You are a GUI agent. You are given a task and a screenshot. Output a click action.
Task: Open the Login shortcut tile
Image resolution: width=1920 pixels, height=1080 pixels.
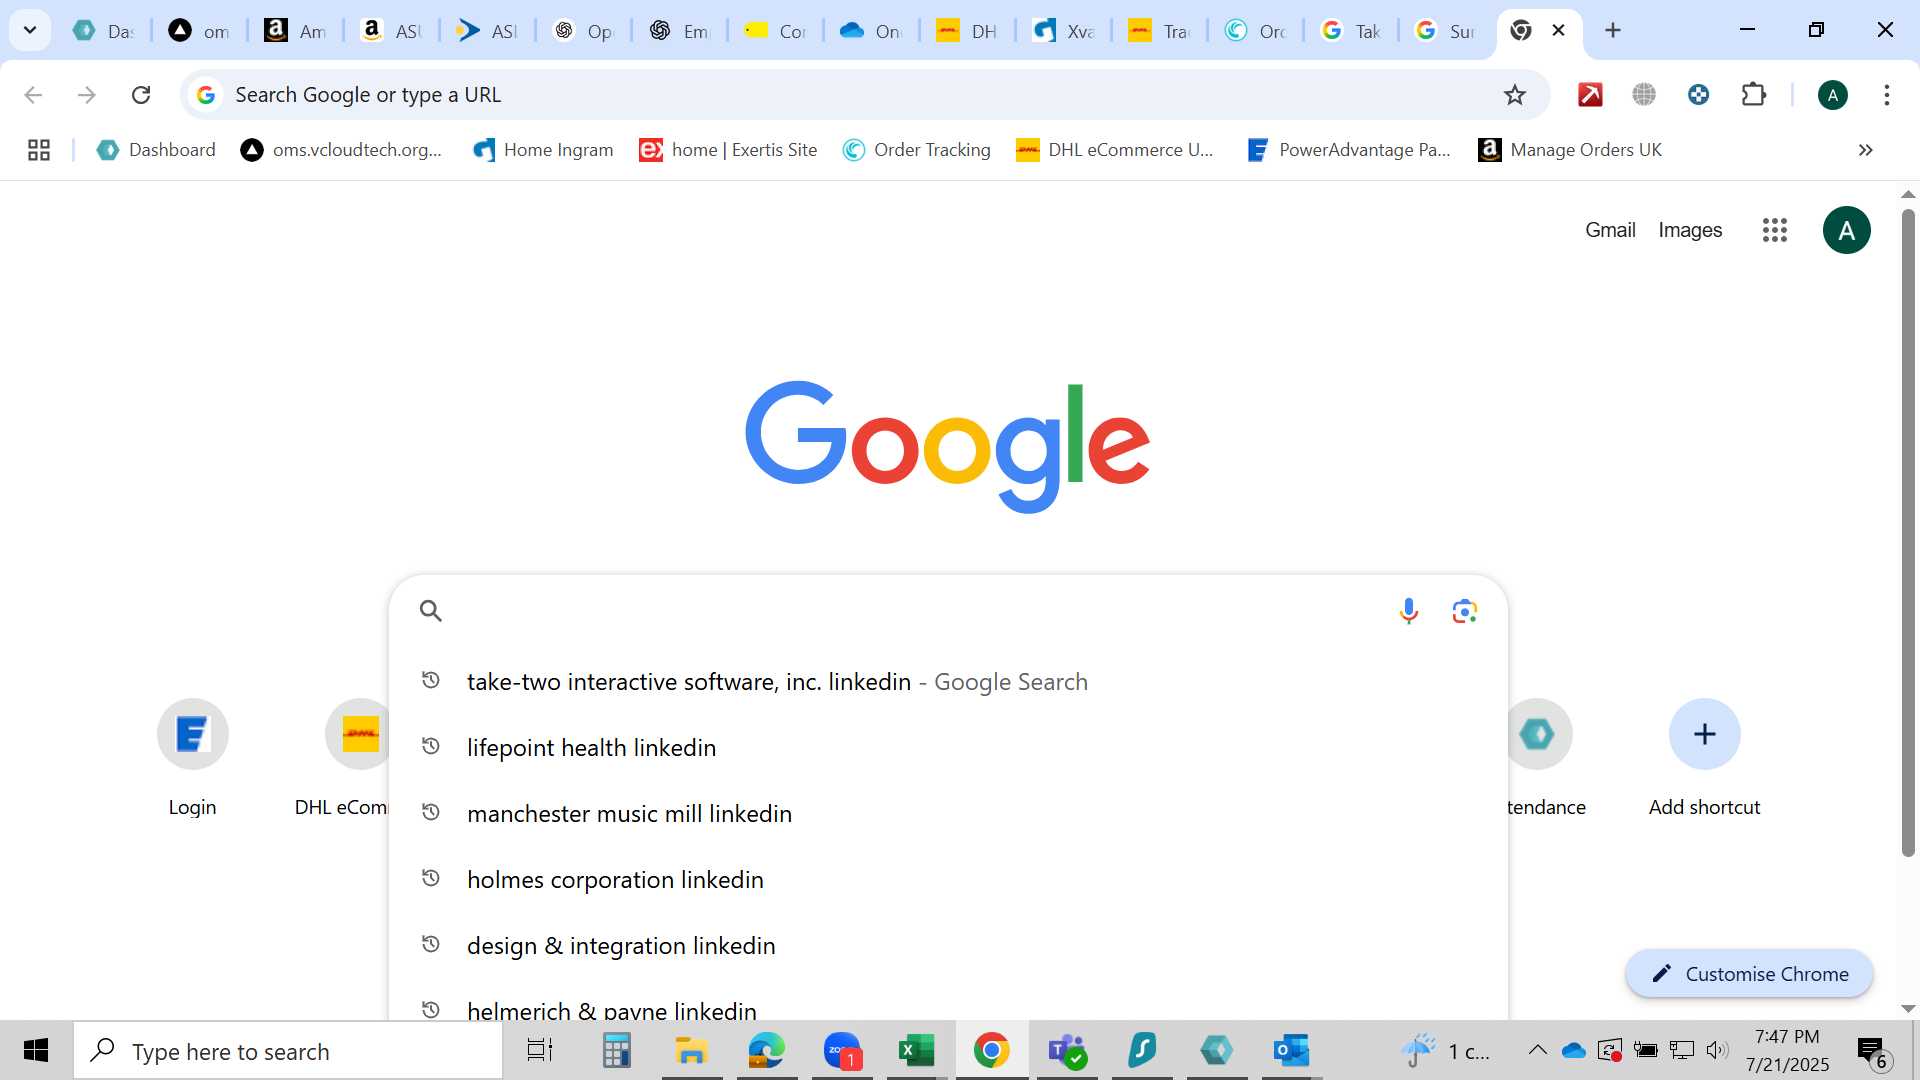(192, 758)
